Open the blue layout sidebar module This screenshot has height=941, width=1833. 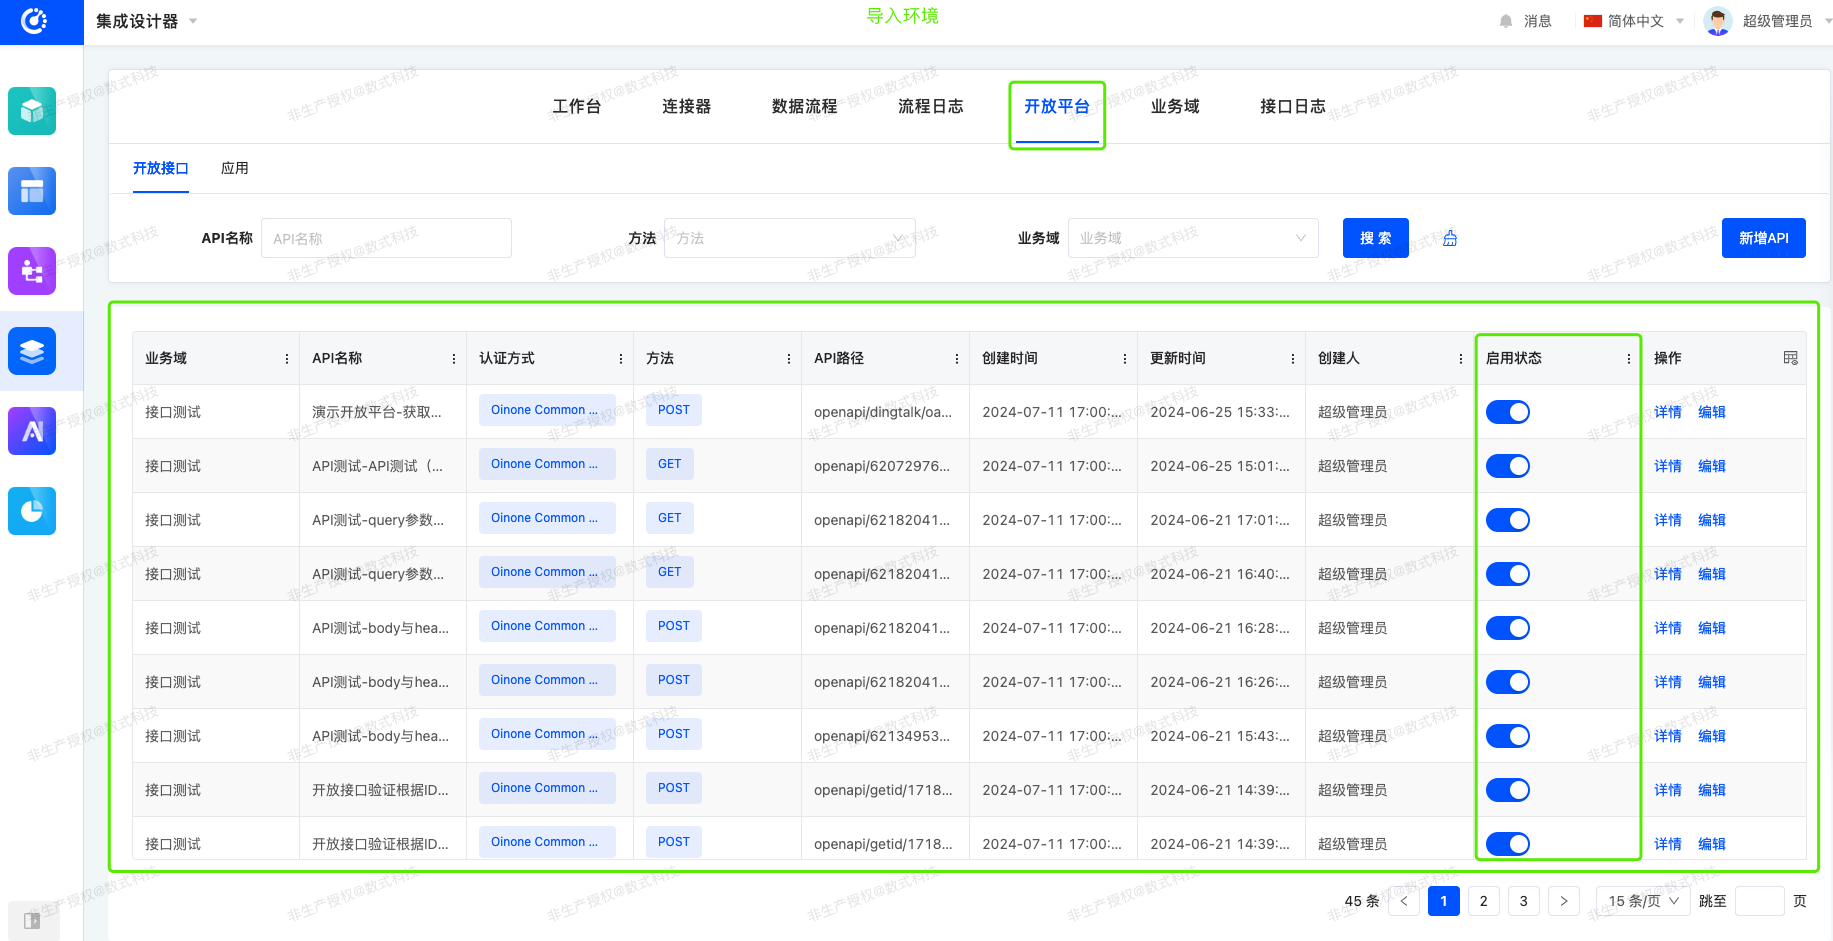pyautogui.click(x=32, y=191)
